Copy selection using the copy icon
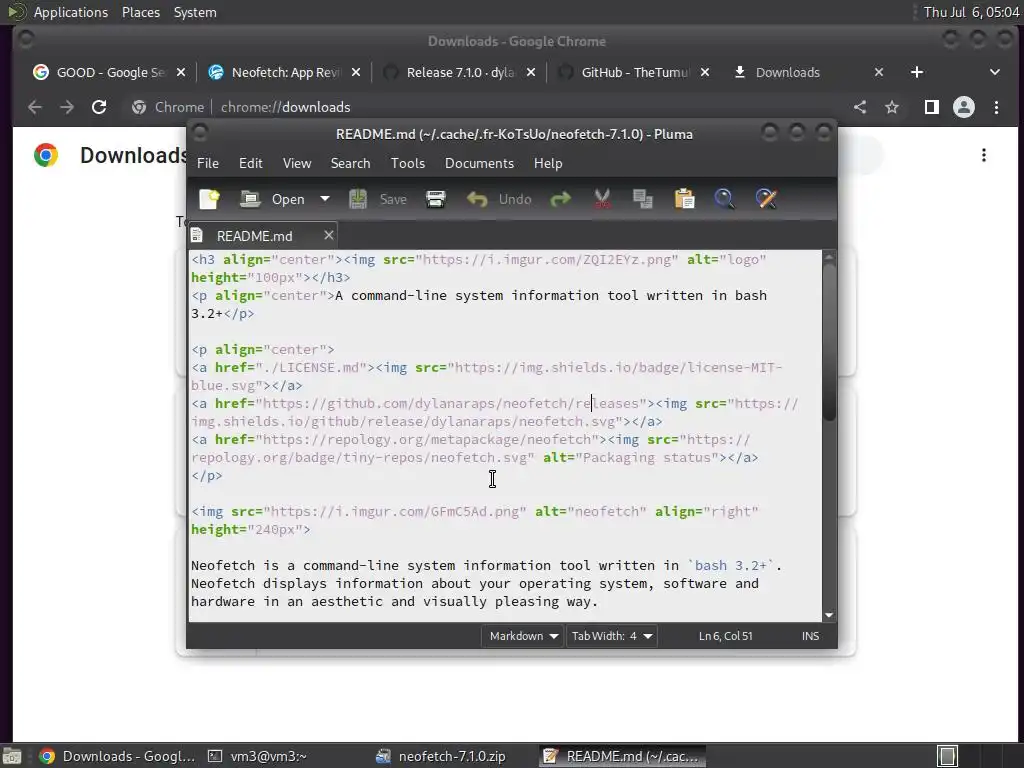 pyautogui.click(x=643, y=199)
